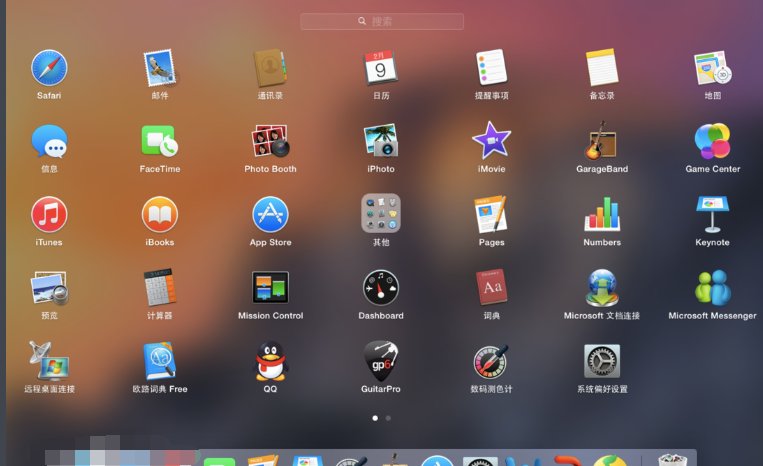Open the Numbers spreadsheet app
Viewport: 763px width, 466px height.
[x=602, y=214]
